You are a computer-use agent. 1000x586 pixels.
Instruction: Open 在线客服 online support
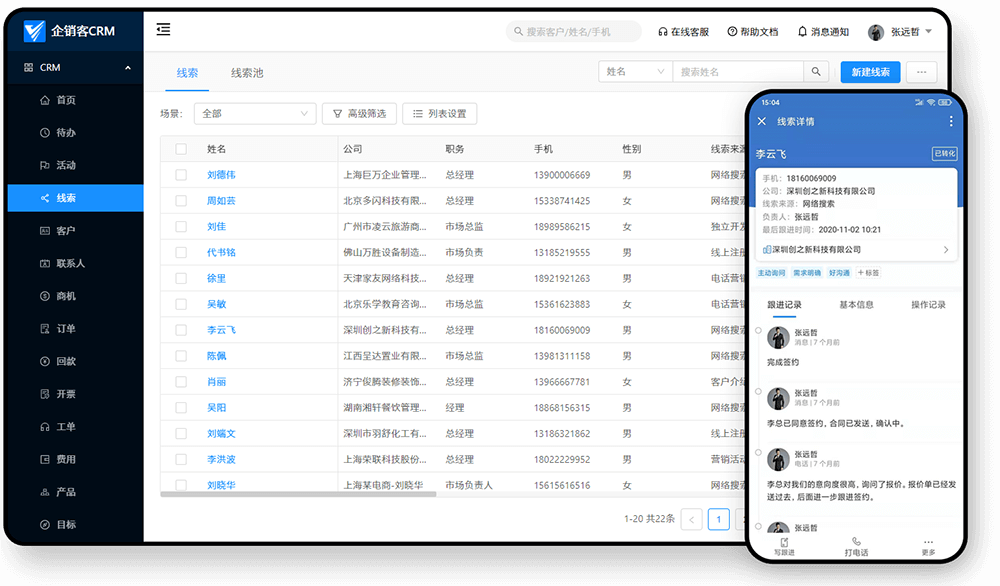(683, 32)
